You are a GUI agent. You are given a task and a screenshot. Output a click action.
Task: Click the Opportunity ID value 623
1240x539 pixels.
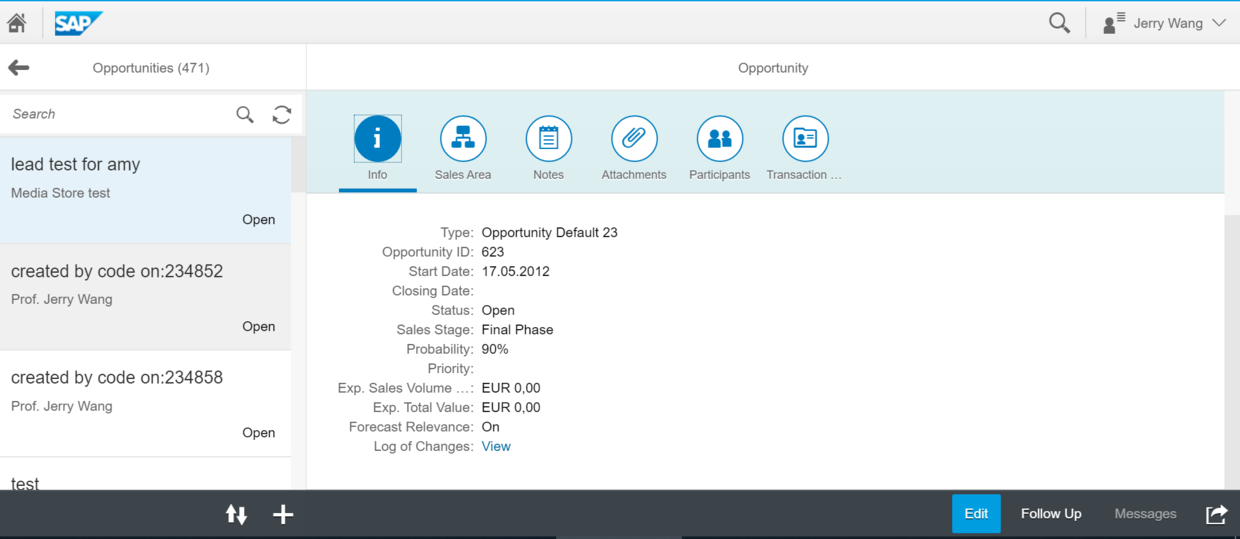(x=493, y=252)
